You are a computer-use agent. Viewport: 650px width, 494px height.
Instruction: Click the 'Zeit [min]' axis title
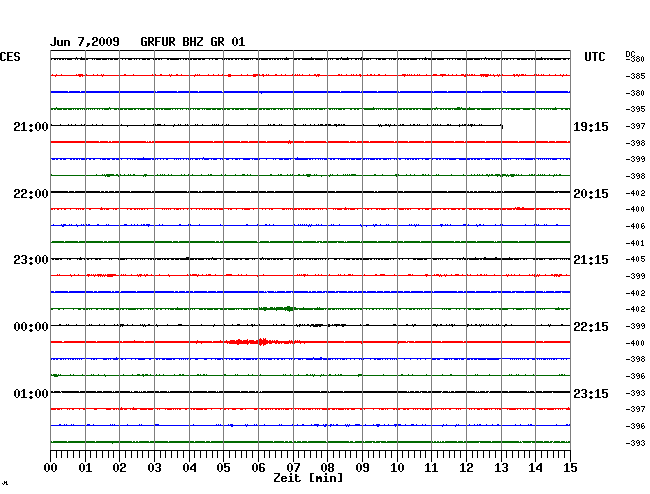308,478
